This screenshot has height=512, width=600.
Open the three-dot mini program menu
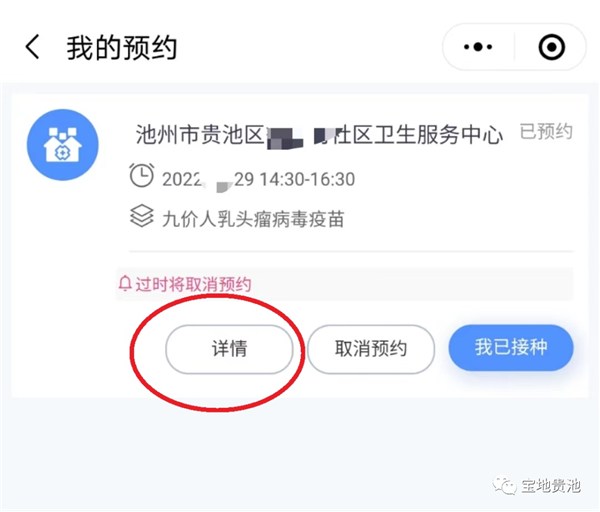tap(478, 47)
